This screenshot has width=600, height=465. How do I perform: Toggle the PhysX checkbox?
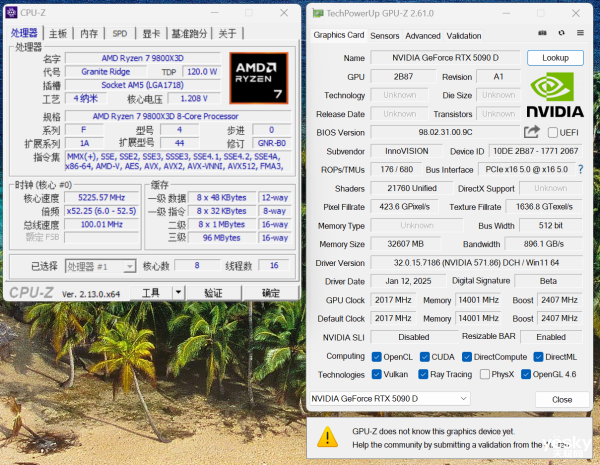pyautogui.click(x=484, y=374)
